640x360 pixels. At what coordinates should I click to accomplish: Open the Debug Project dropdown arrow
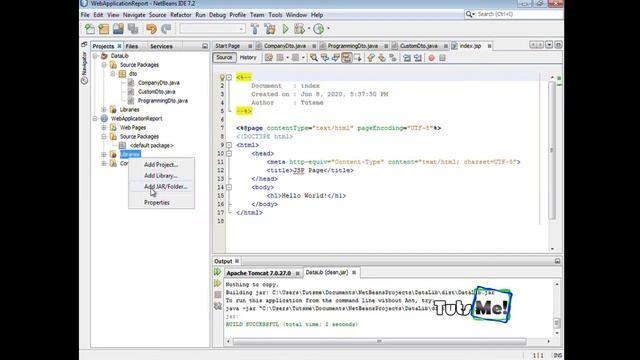click(x=309, y=29)
